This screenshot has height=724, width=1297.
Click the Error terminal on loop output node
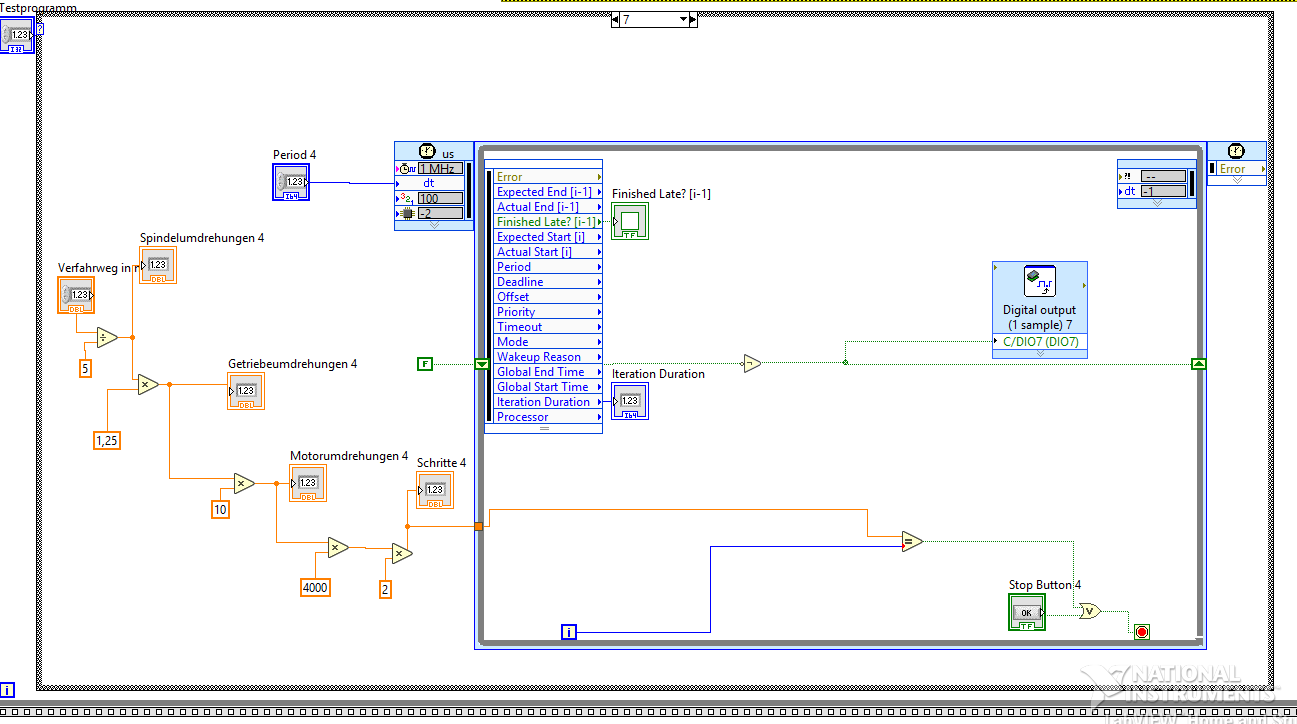(1240, 169)
